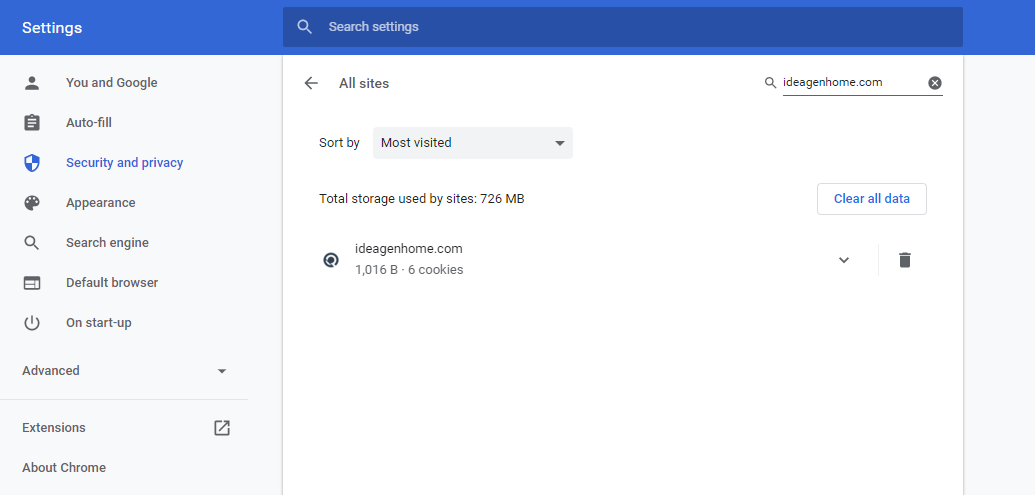Click the Auto-fill clipboard icon

tap(32, 123)
